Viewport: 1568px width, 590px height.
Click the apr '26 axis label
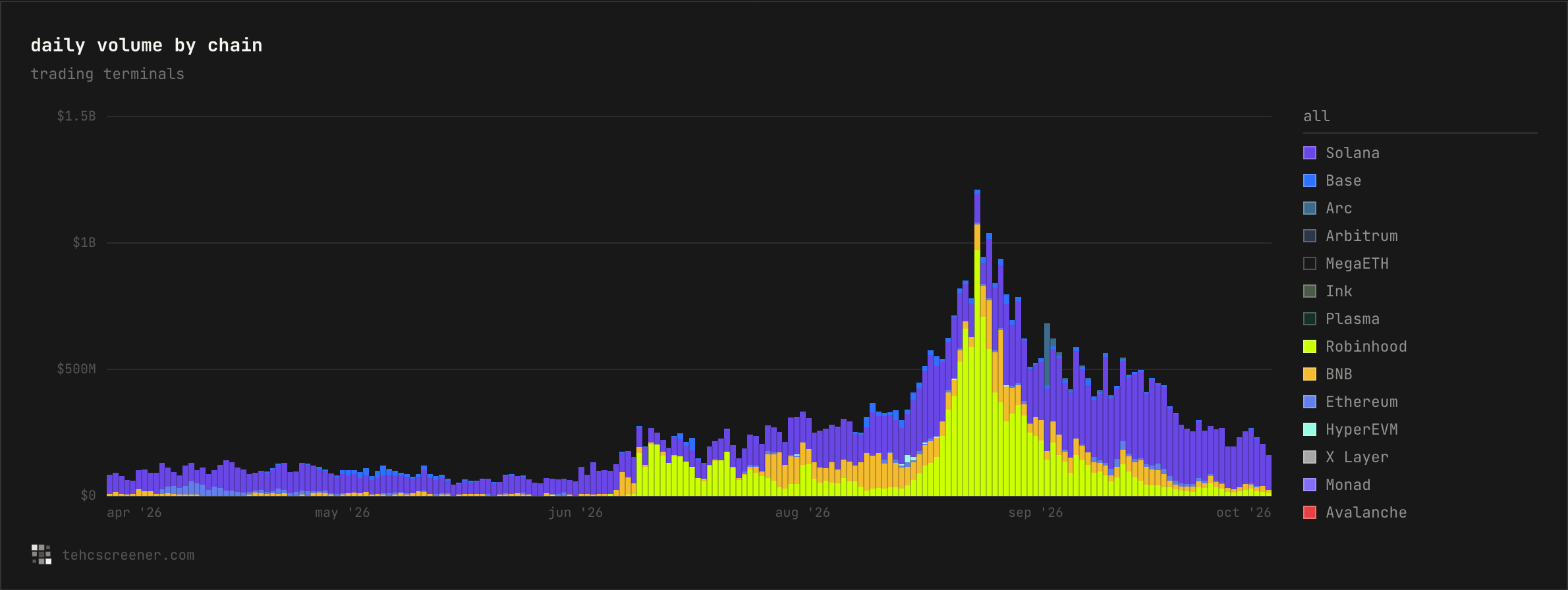click(x=134, y=513)
